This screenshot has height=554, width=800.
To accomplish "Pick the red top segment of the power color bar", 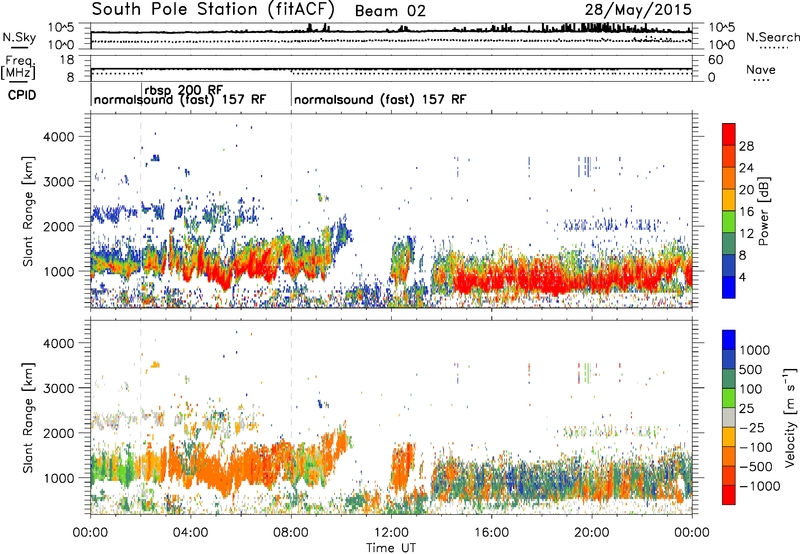I will coord(729,134).
